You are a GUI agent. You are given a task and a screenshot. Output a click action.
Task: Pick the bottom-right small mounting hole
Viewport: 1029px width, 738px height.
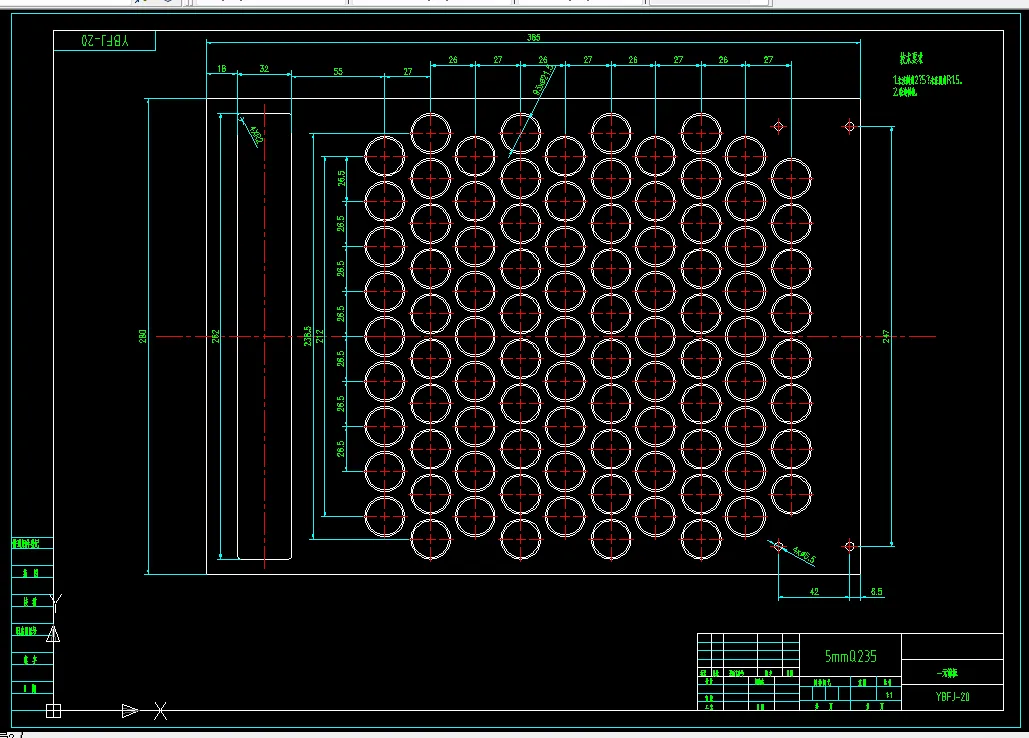(849, 546)
